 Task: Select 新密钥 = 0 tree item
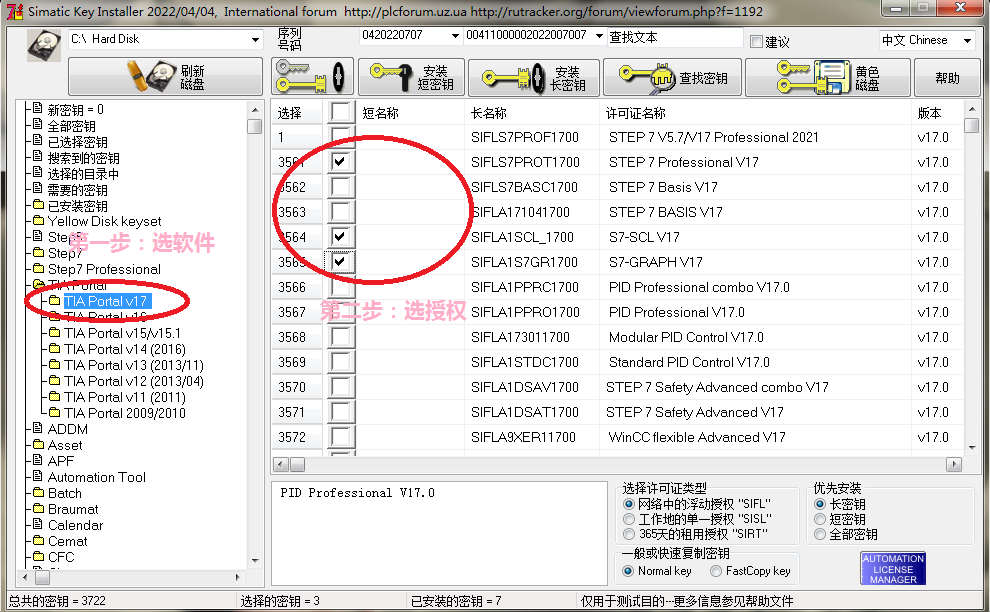pos(75,110)
